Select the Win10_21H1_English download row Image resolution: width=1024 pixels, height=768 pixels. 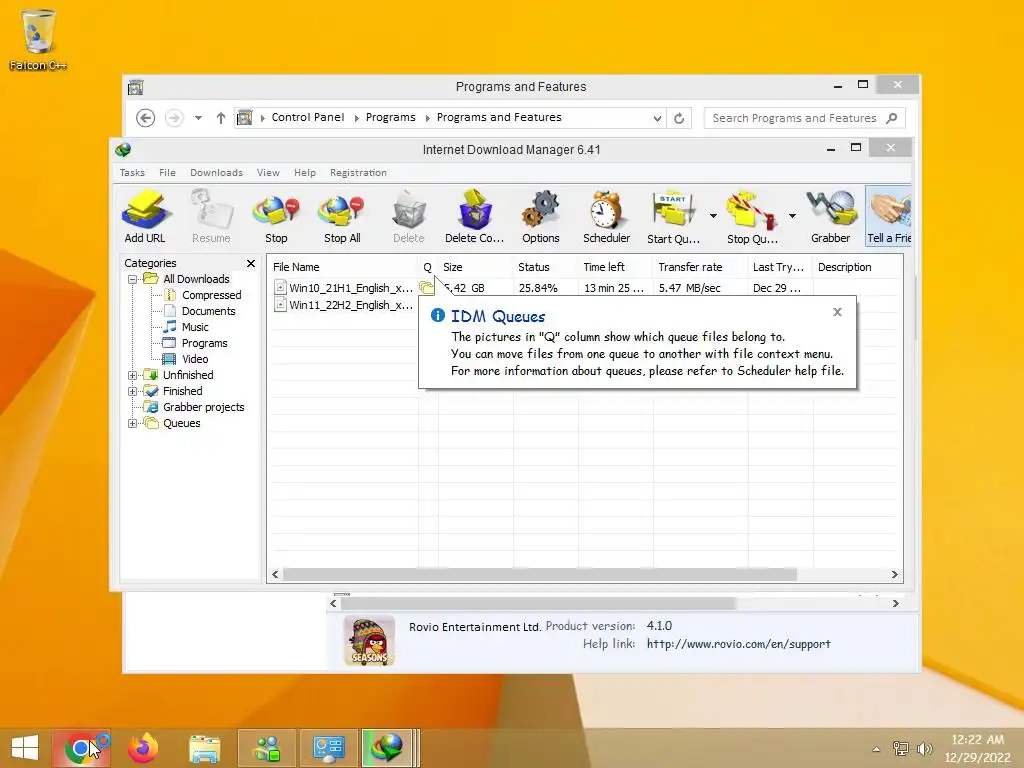click(x=584, y=288)
